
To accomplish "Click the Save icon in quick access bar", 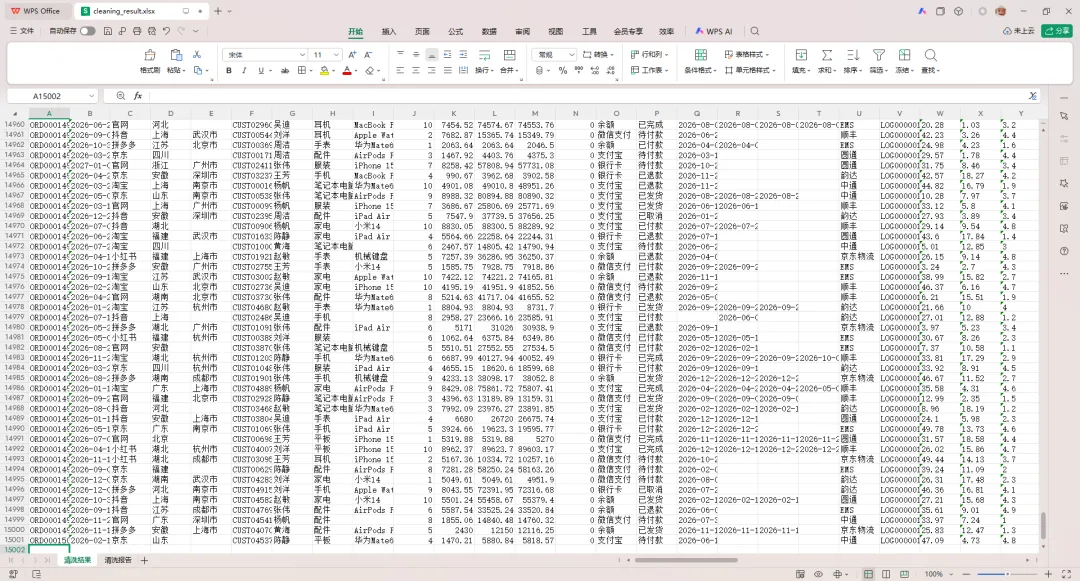I will coord(107,31).
